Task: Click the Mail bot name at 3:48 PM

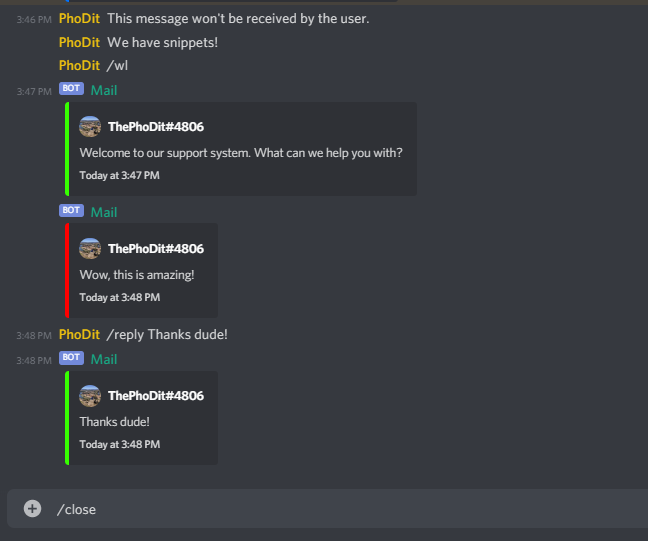Action: (x=104, y=359)
